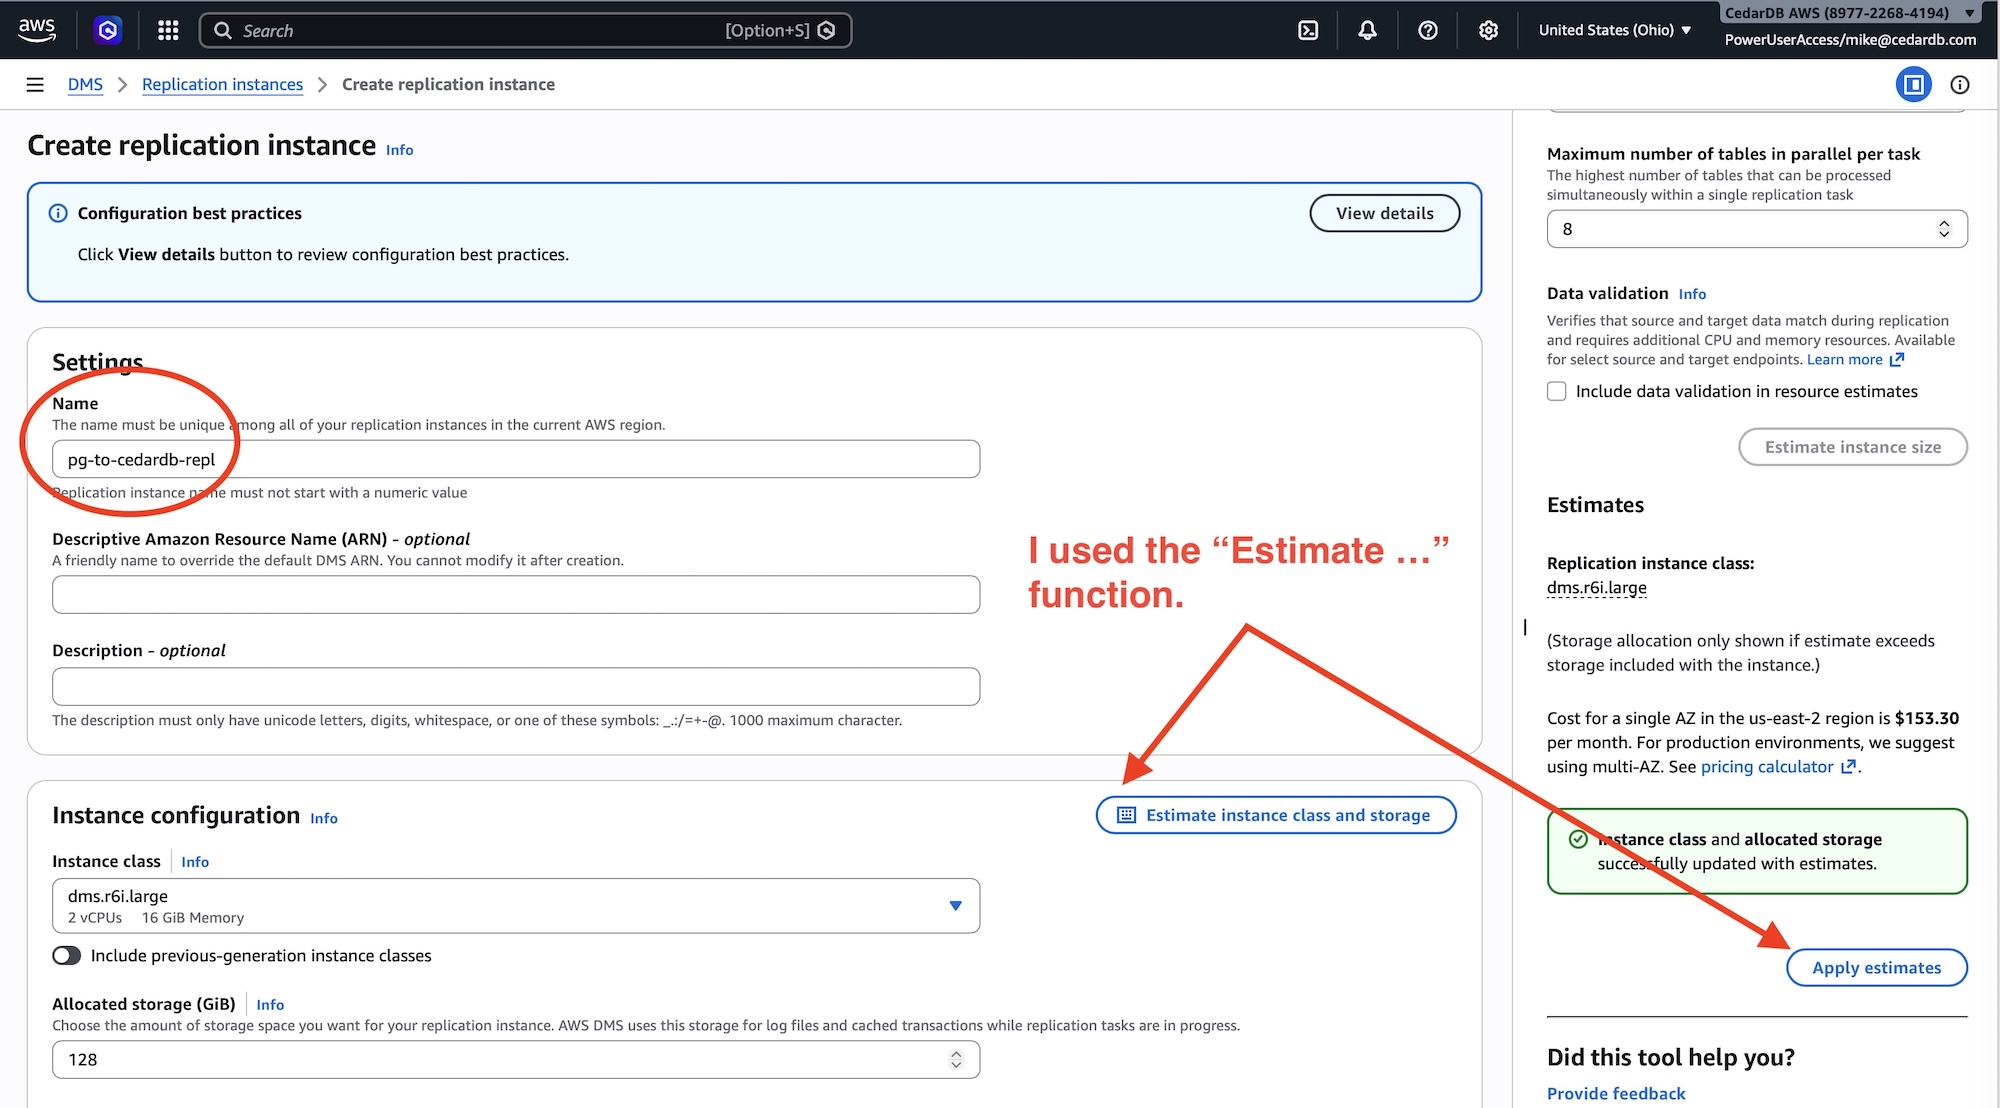This screenshot has height=1108, width=2000.
Task: Open the services grid menu
Action: point(167,30)
